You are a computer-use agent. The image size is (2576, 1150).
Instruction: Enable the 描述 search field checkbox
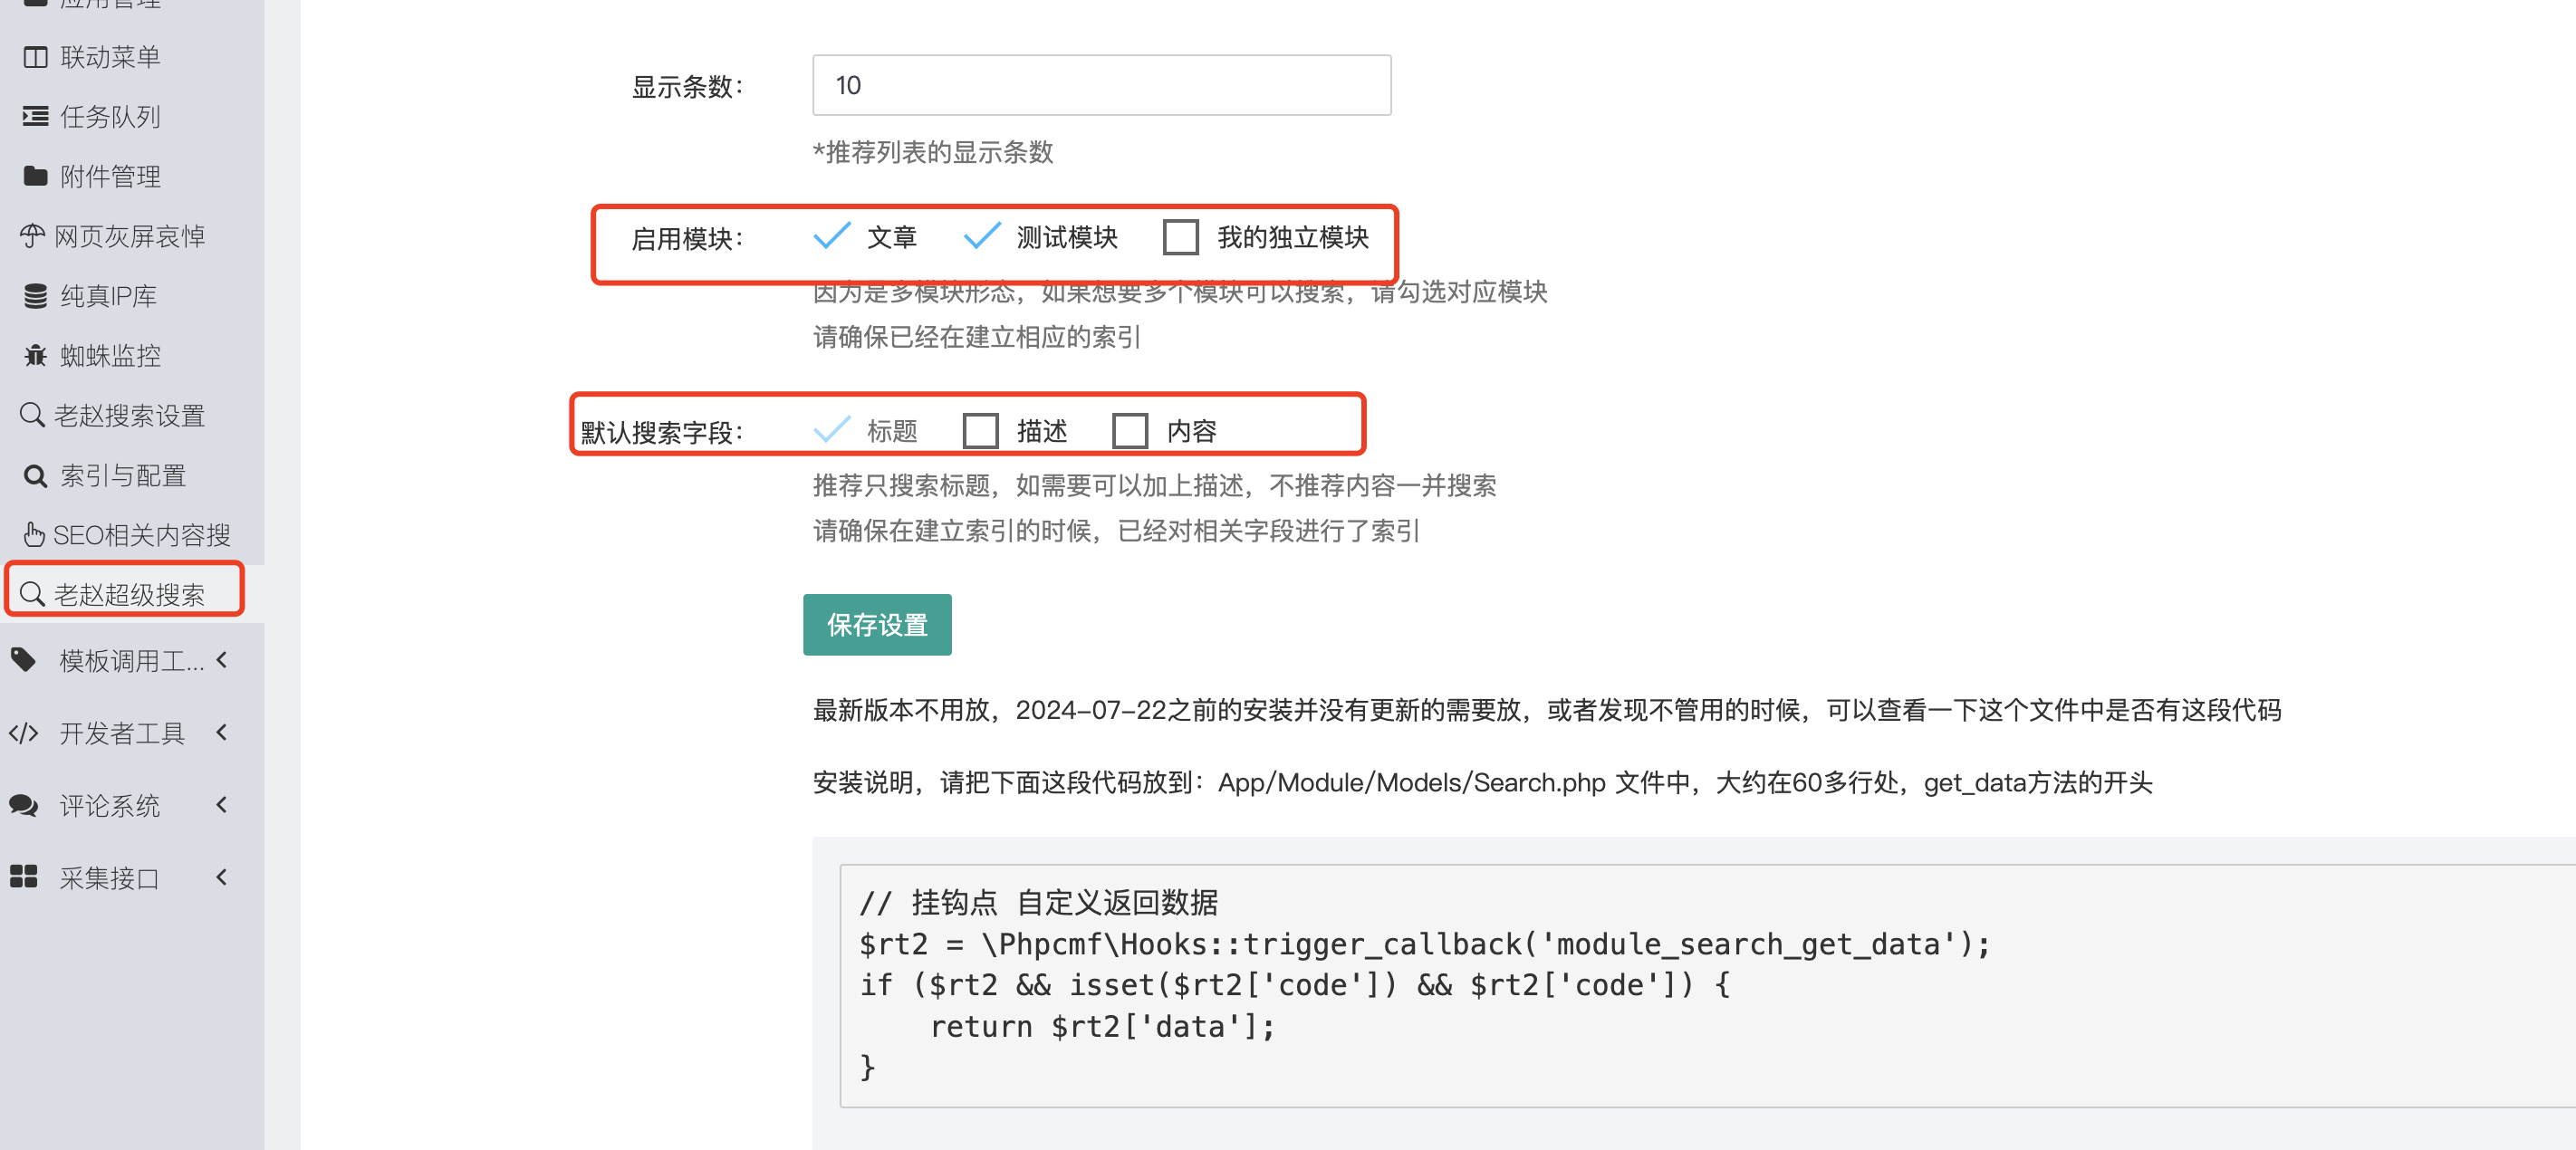tap(981, 431)
